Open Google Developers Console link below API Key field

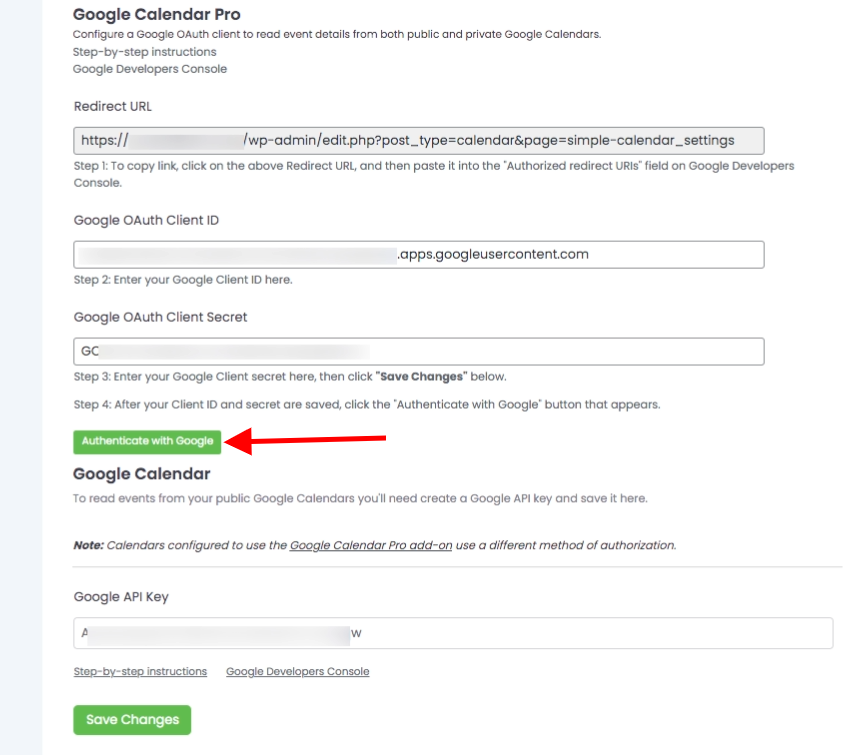(297, 672)
